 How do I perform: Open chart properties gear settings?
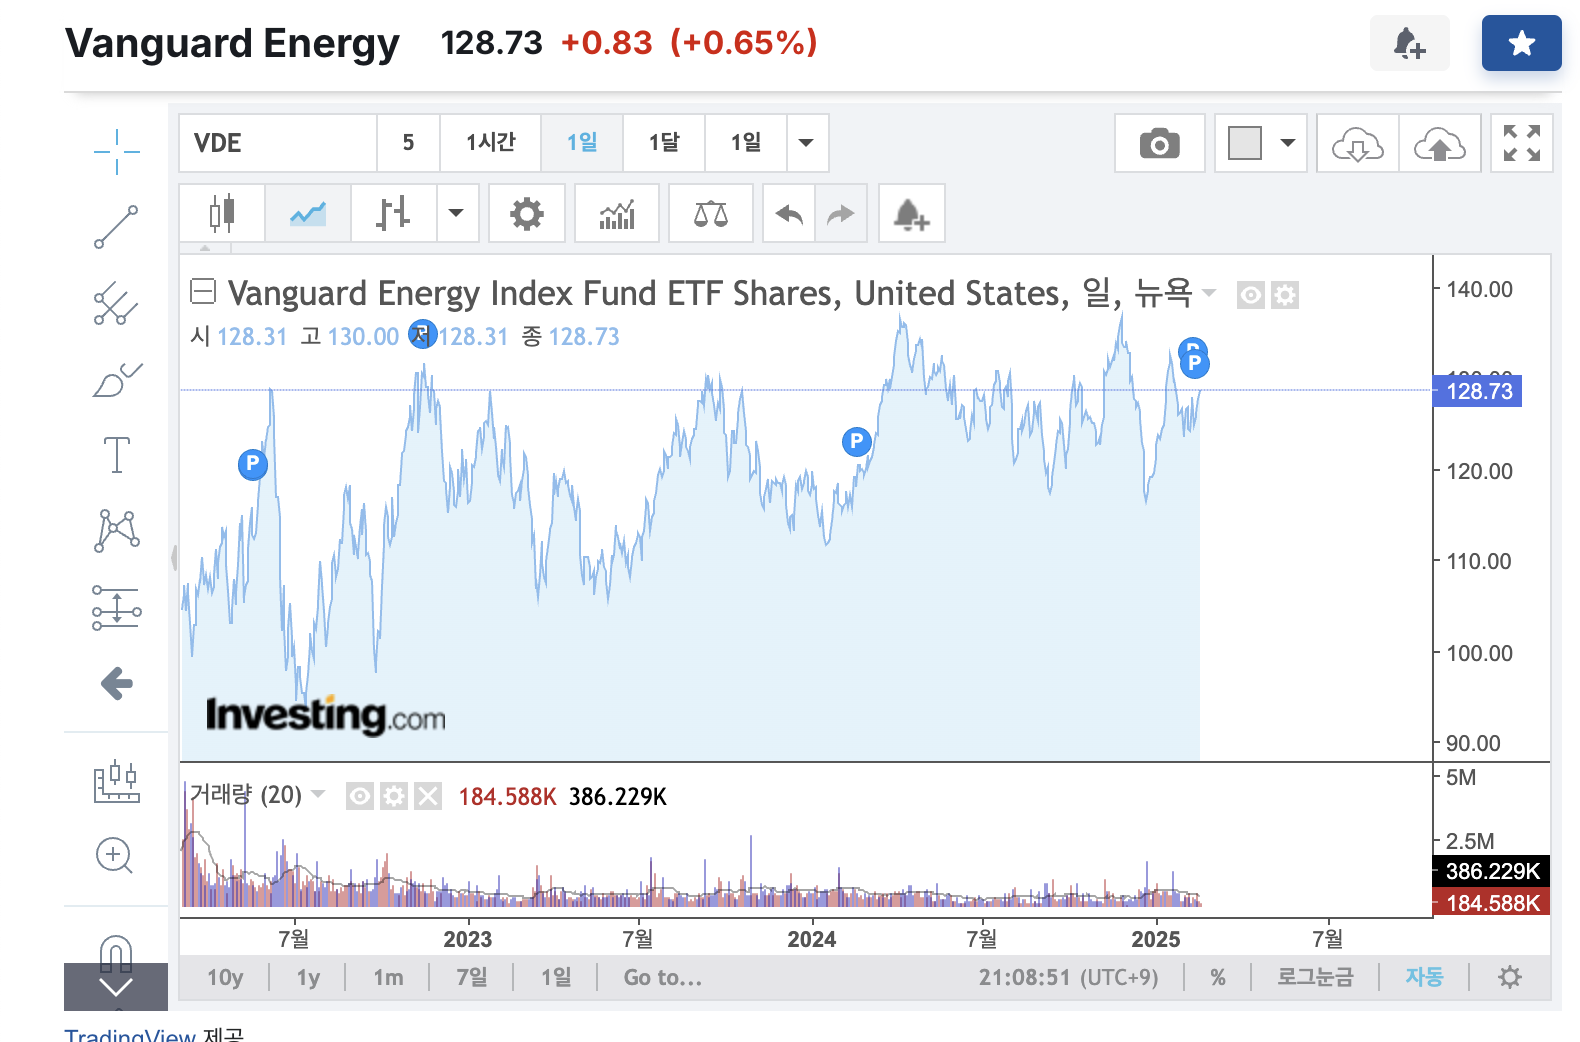[x=527, y=213]
